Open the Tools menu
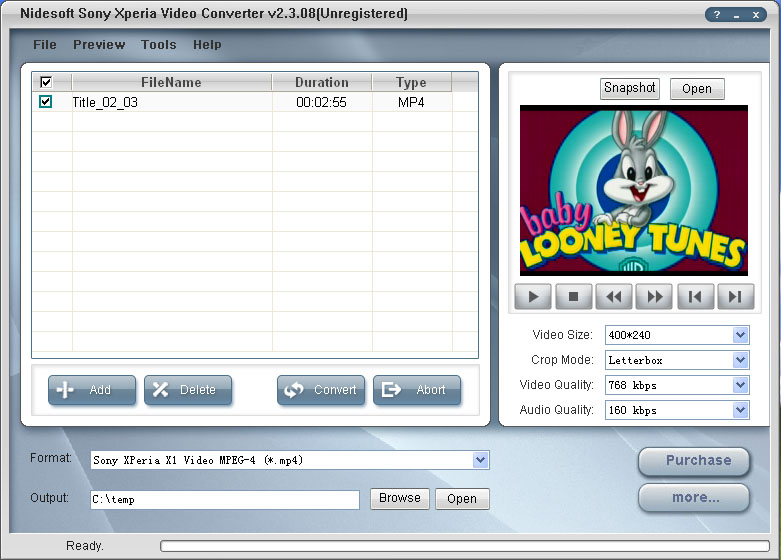The width and height of the screenshot is (781, 560). 158,45
